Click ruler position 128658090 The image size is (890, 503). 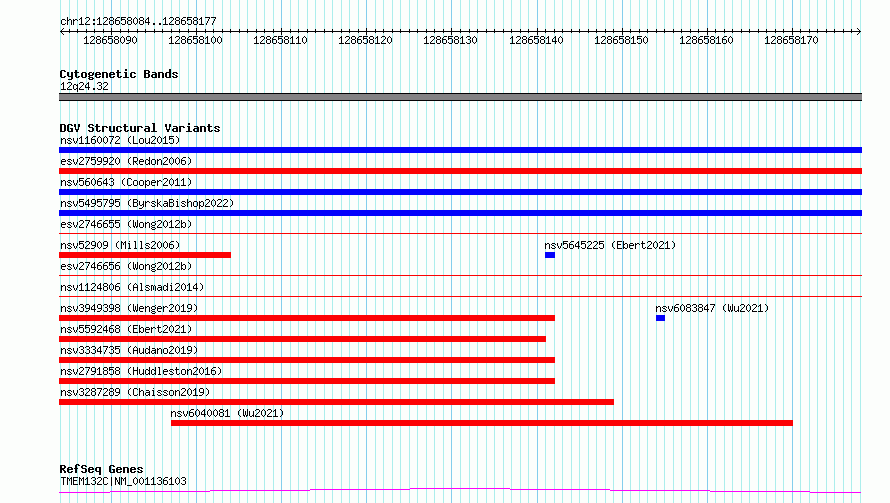coord(110,40)
